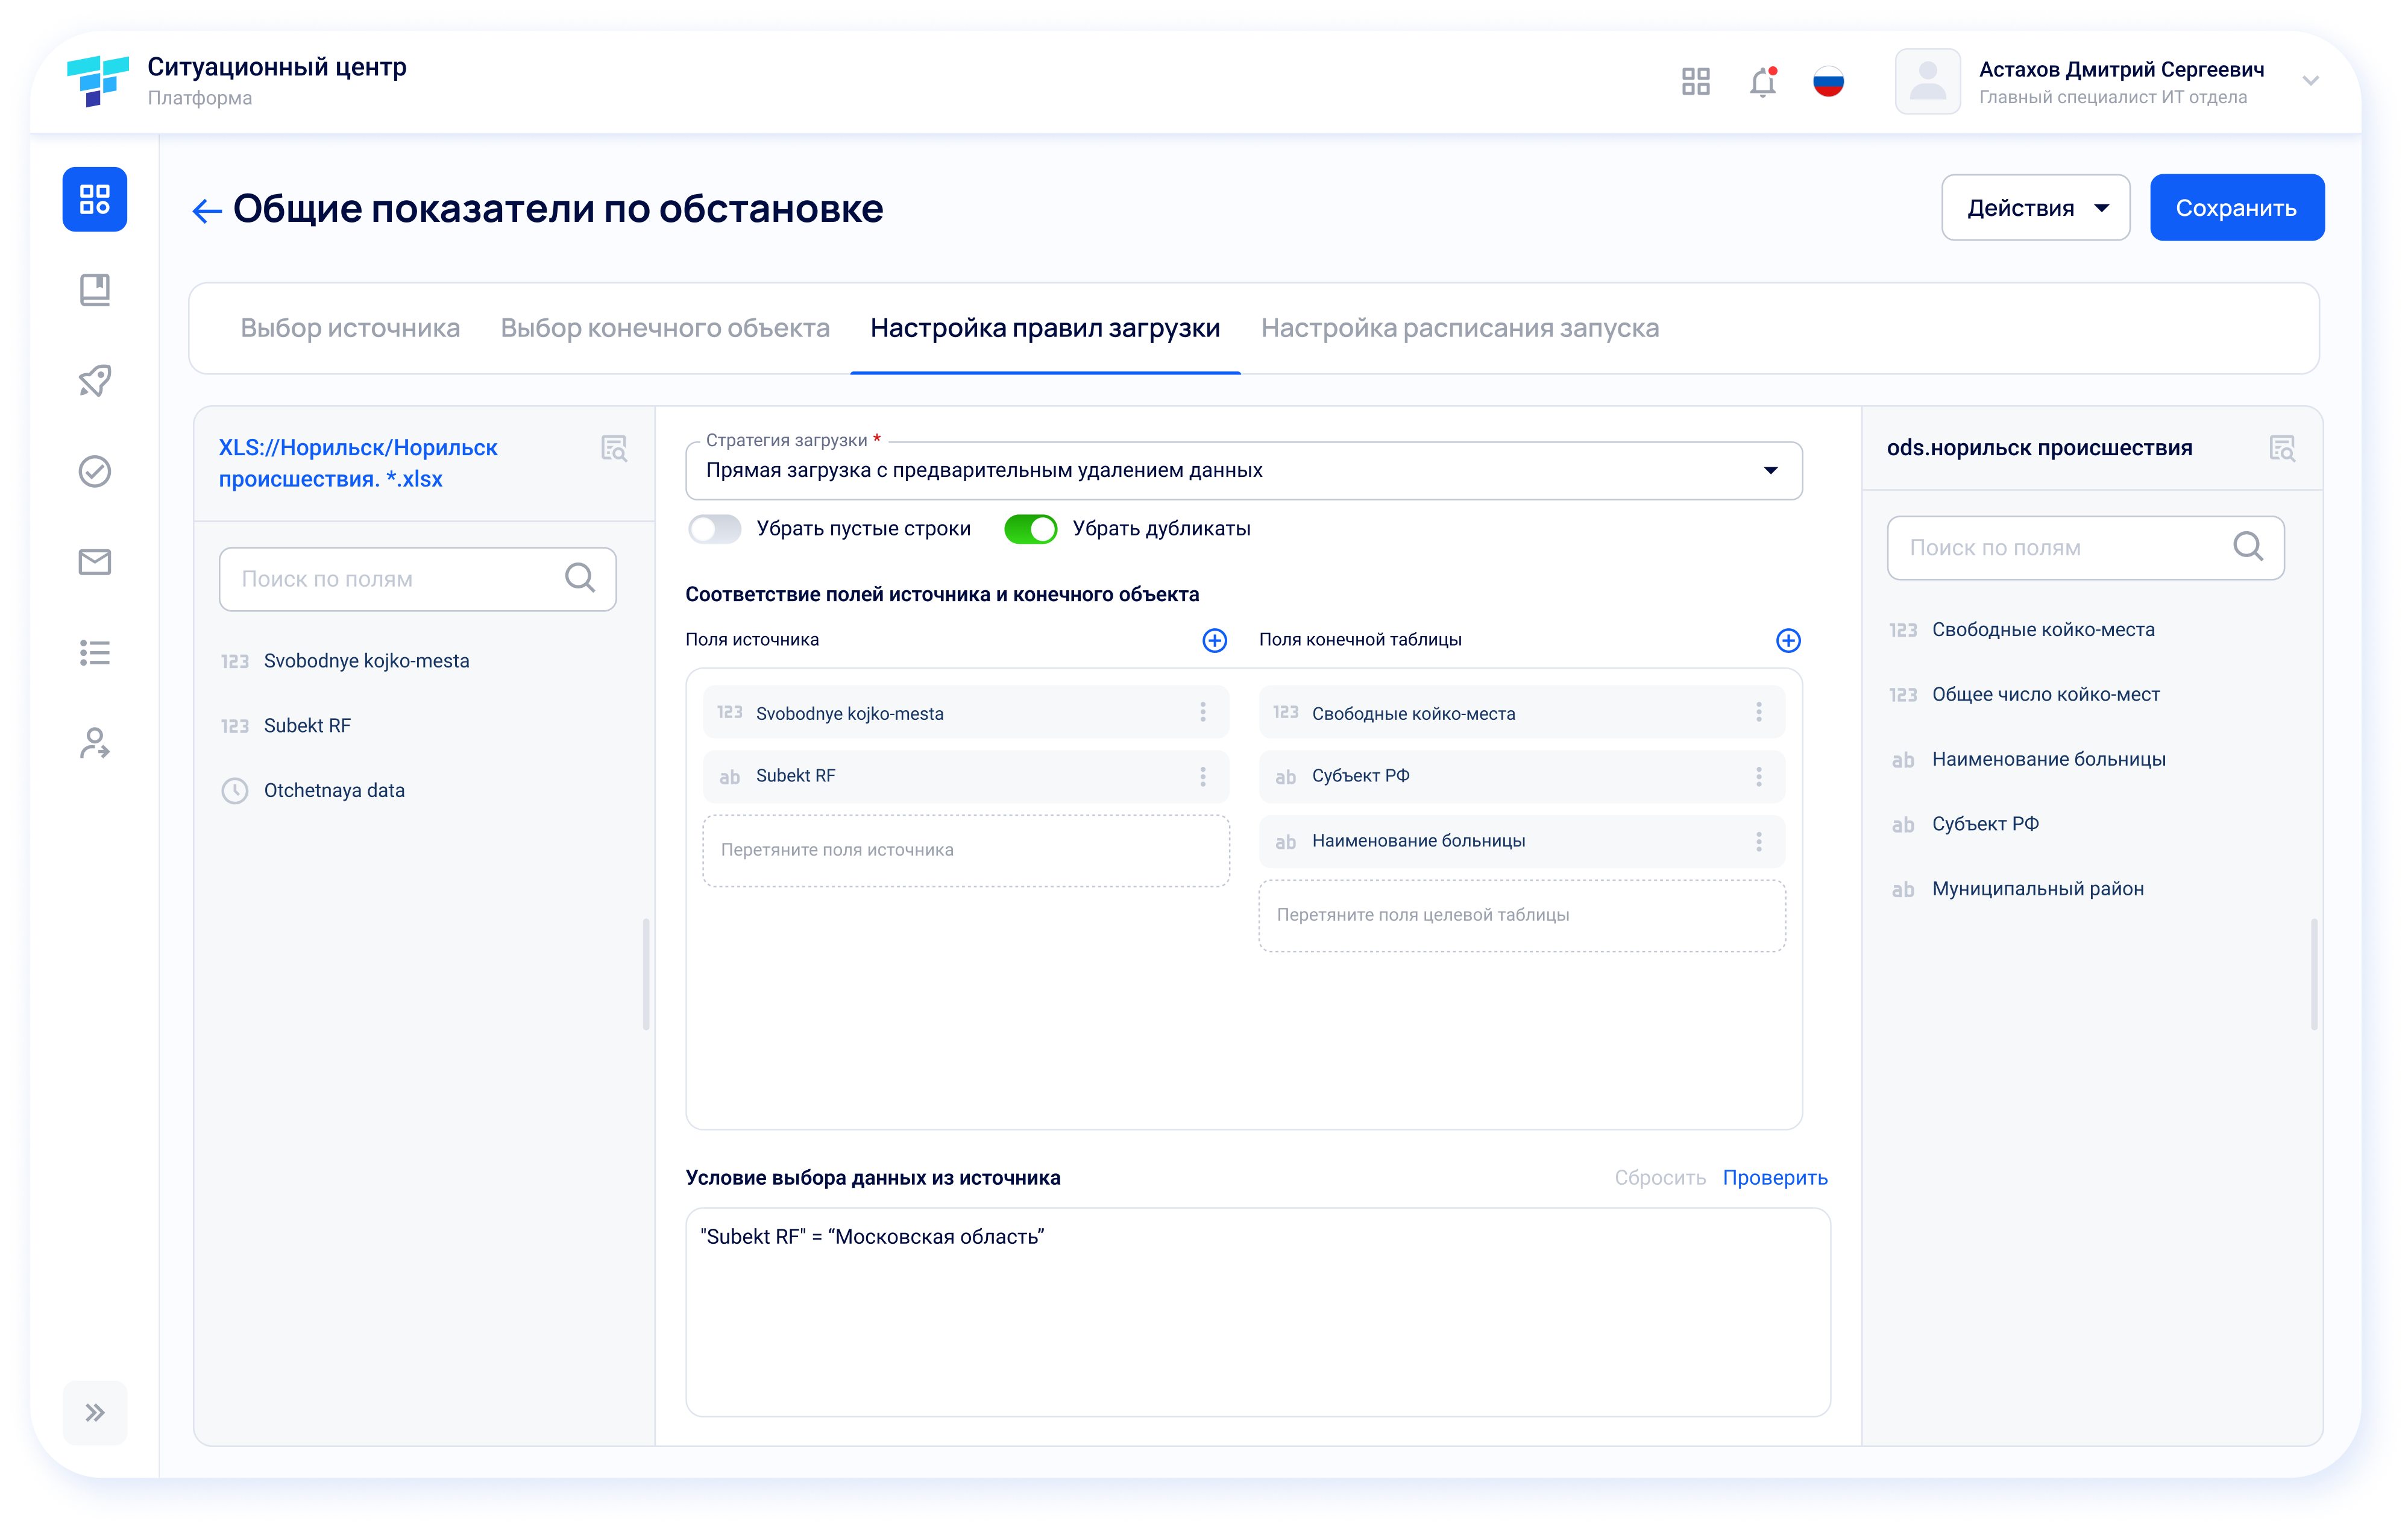Open the book/library sidebar icon
This screenshot has height=1529, width=2408.
(x=95, y=290)
